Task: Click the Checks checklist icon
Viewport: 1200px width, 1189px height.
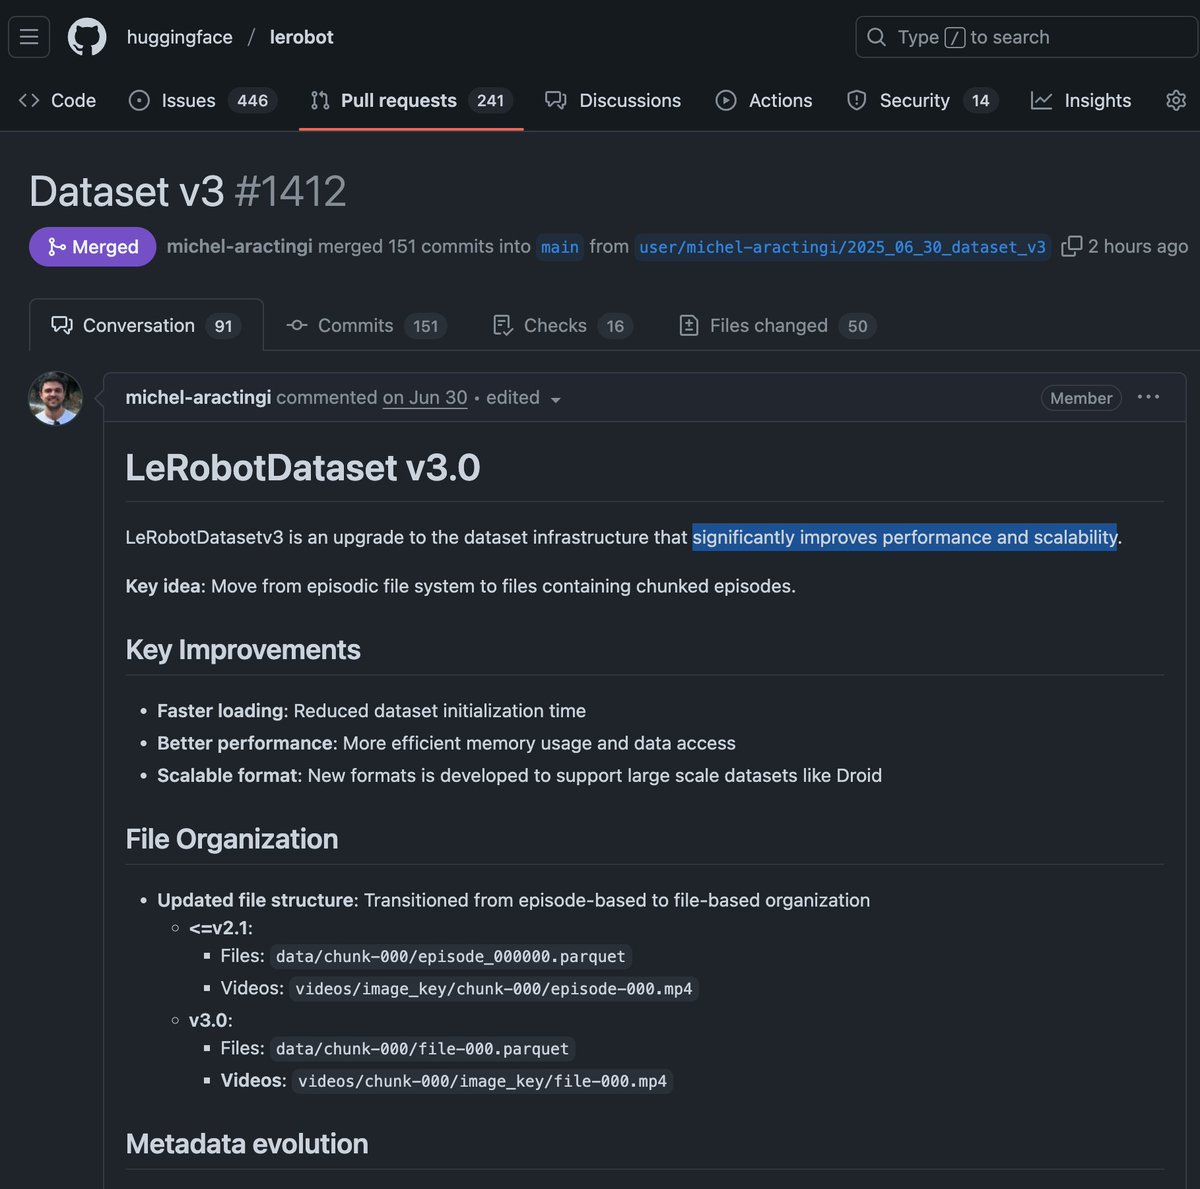Action: (503, 325)
